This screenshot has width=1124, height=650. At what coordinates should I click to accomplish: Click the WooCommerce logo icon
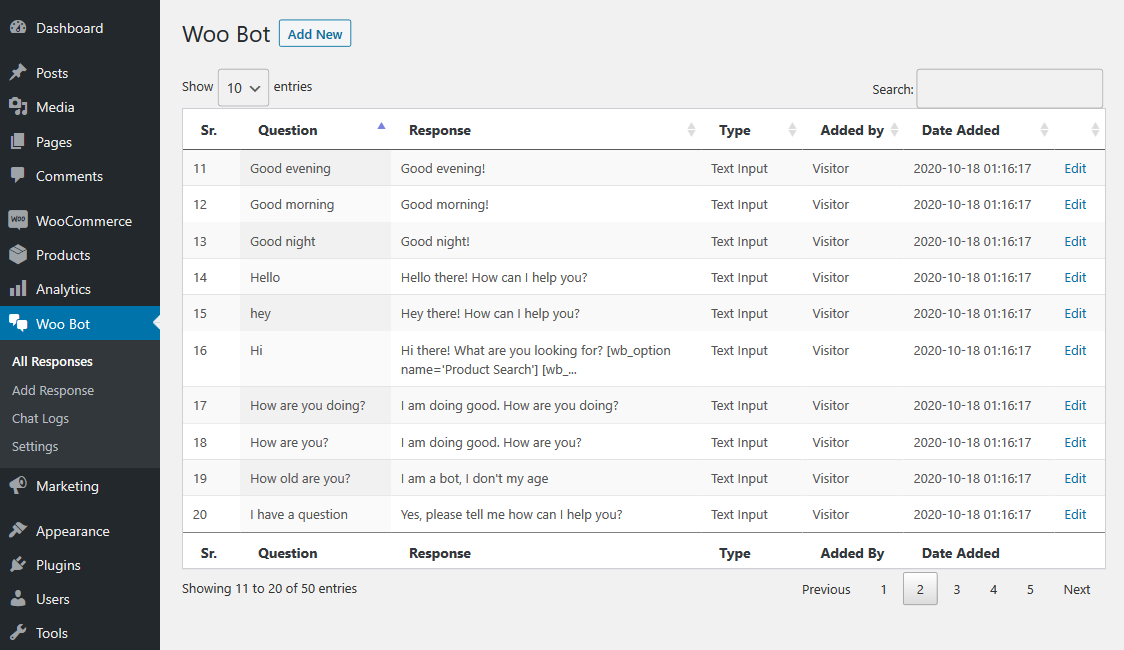(x=18, y=220)
